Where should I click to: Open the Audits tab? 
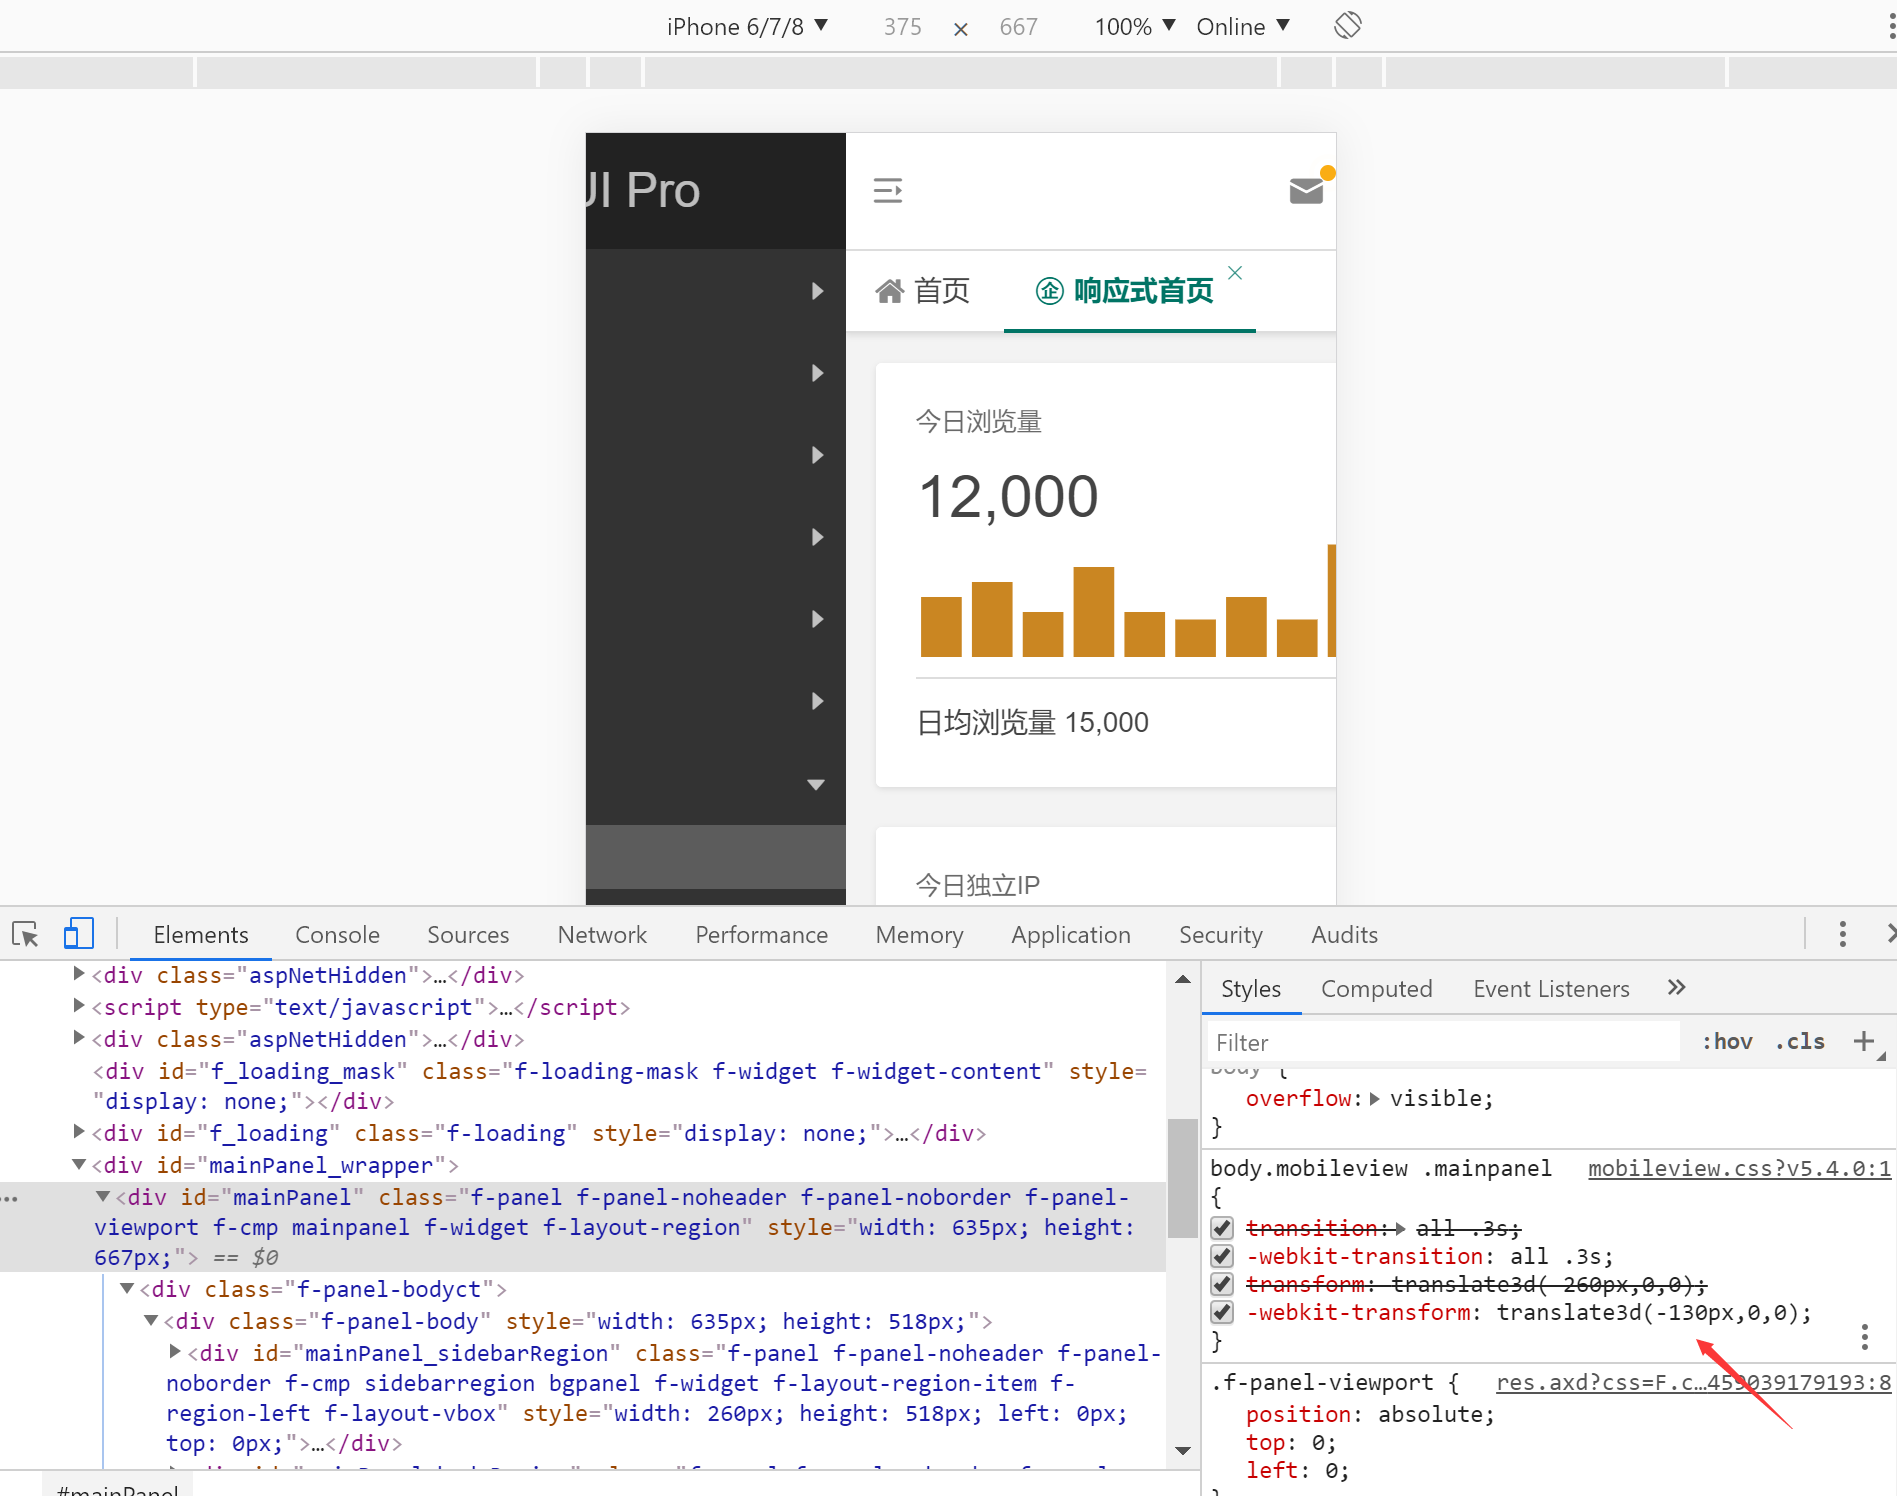[x=1344, y=934]
